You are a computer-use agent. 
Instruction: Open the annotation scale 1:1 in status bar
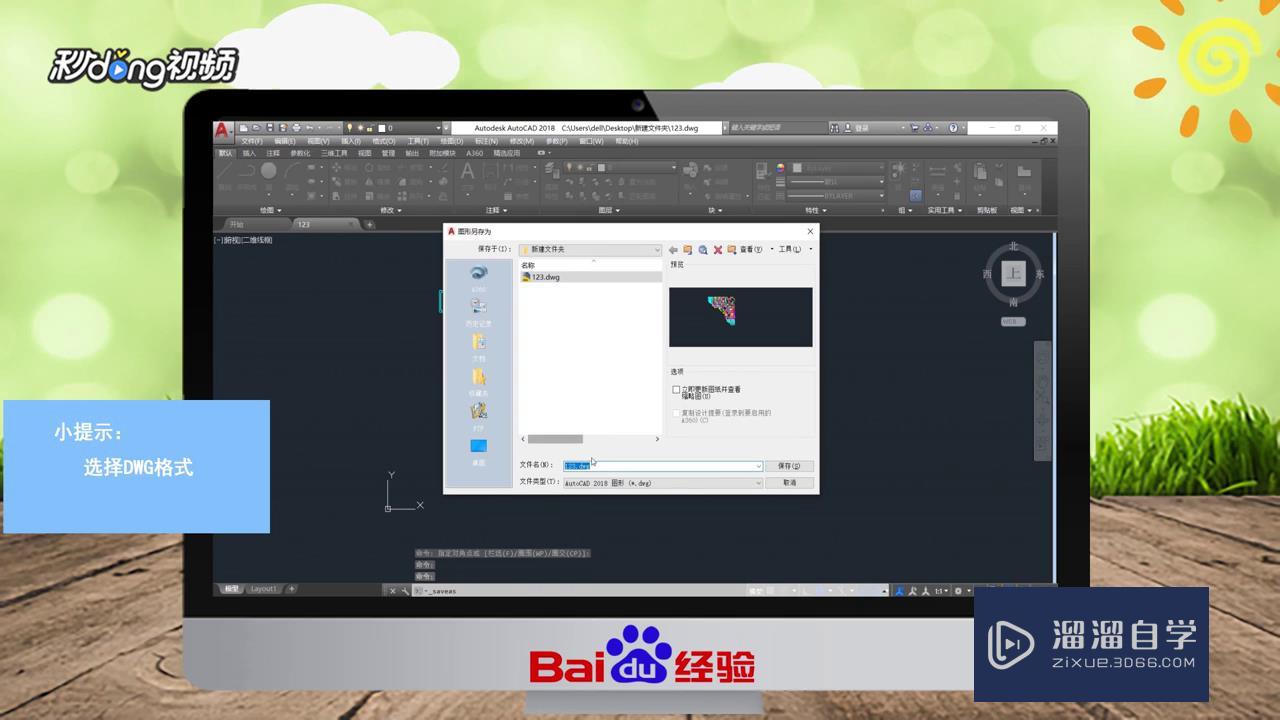tap(941, 590)
